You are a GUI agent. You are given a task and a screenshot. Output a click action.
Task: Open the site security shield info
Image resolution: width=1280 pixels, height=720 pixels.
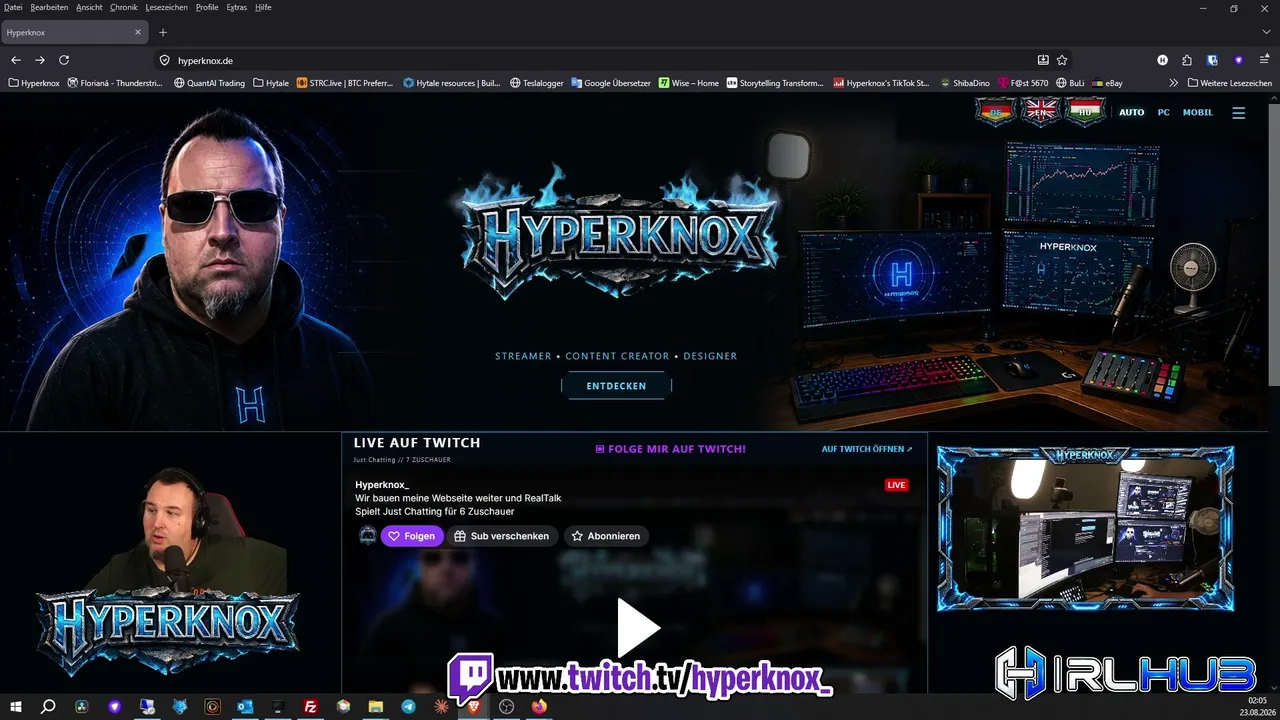click(x=165, y=60)
